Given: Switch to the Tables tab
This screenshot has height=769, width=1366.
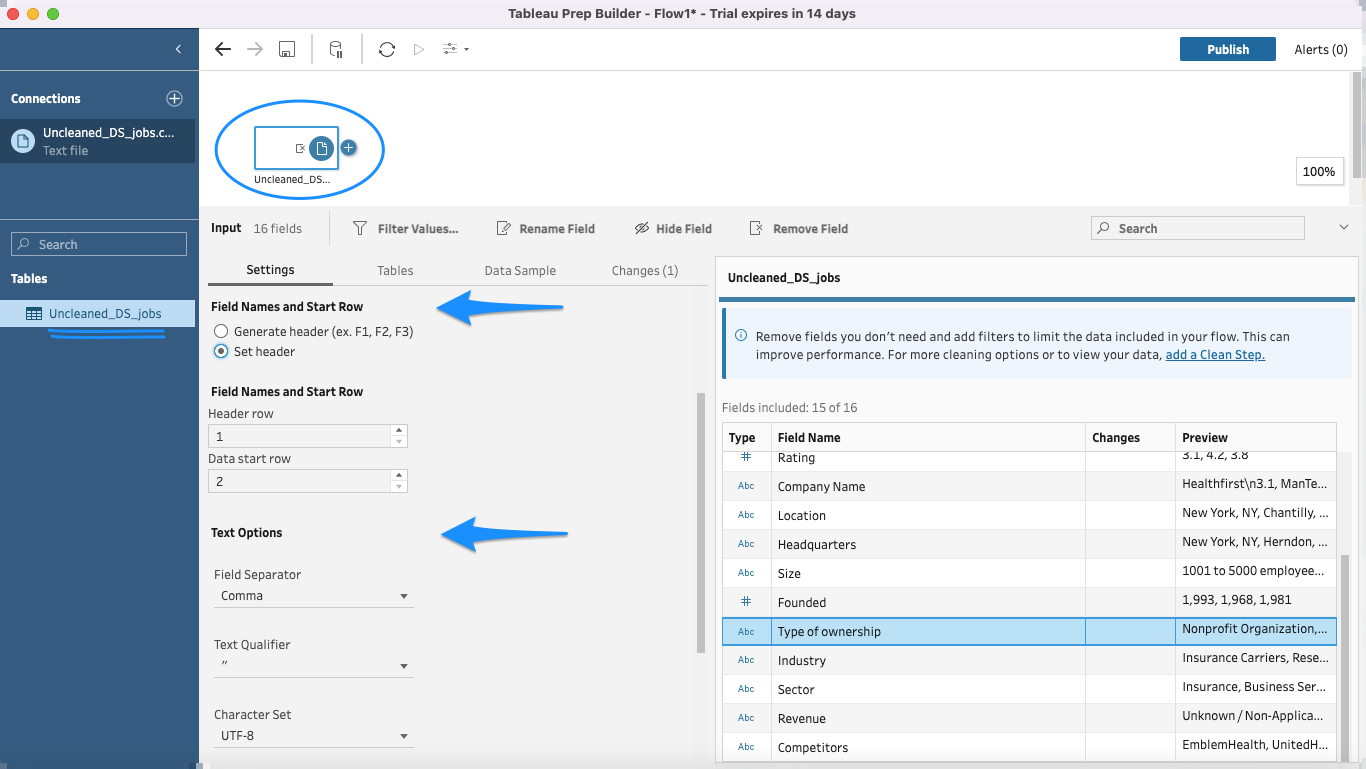Looking at the screenshot, I should point(395,270).
